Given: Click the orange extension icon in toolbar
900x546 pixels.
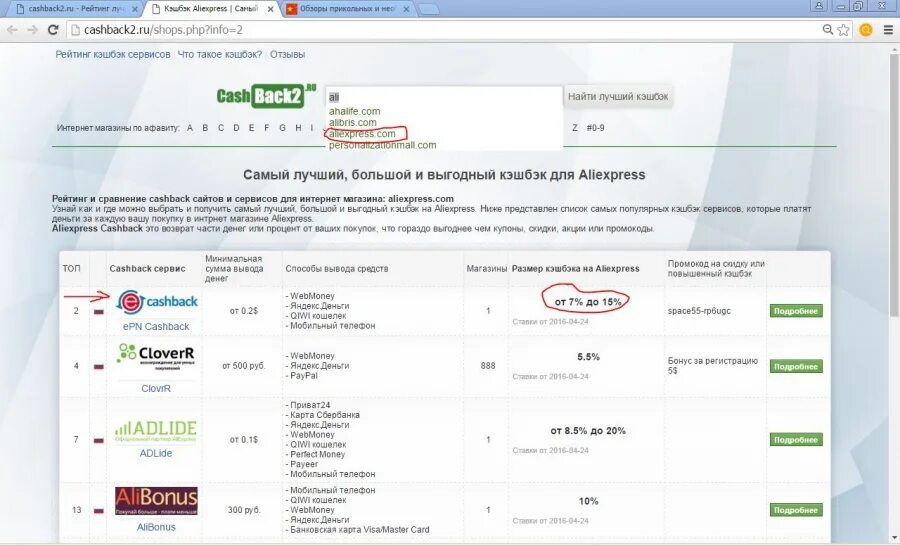Looking at the screenshot, I should 866,30.
